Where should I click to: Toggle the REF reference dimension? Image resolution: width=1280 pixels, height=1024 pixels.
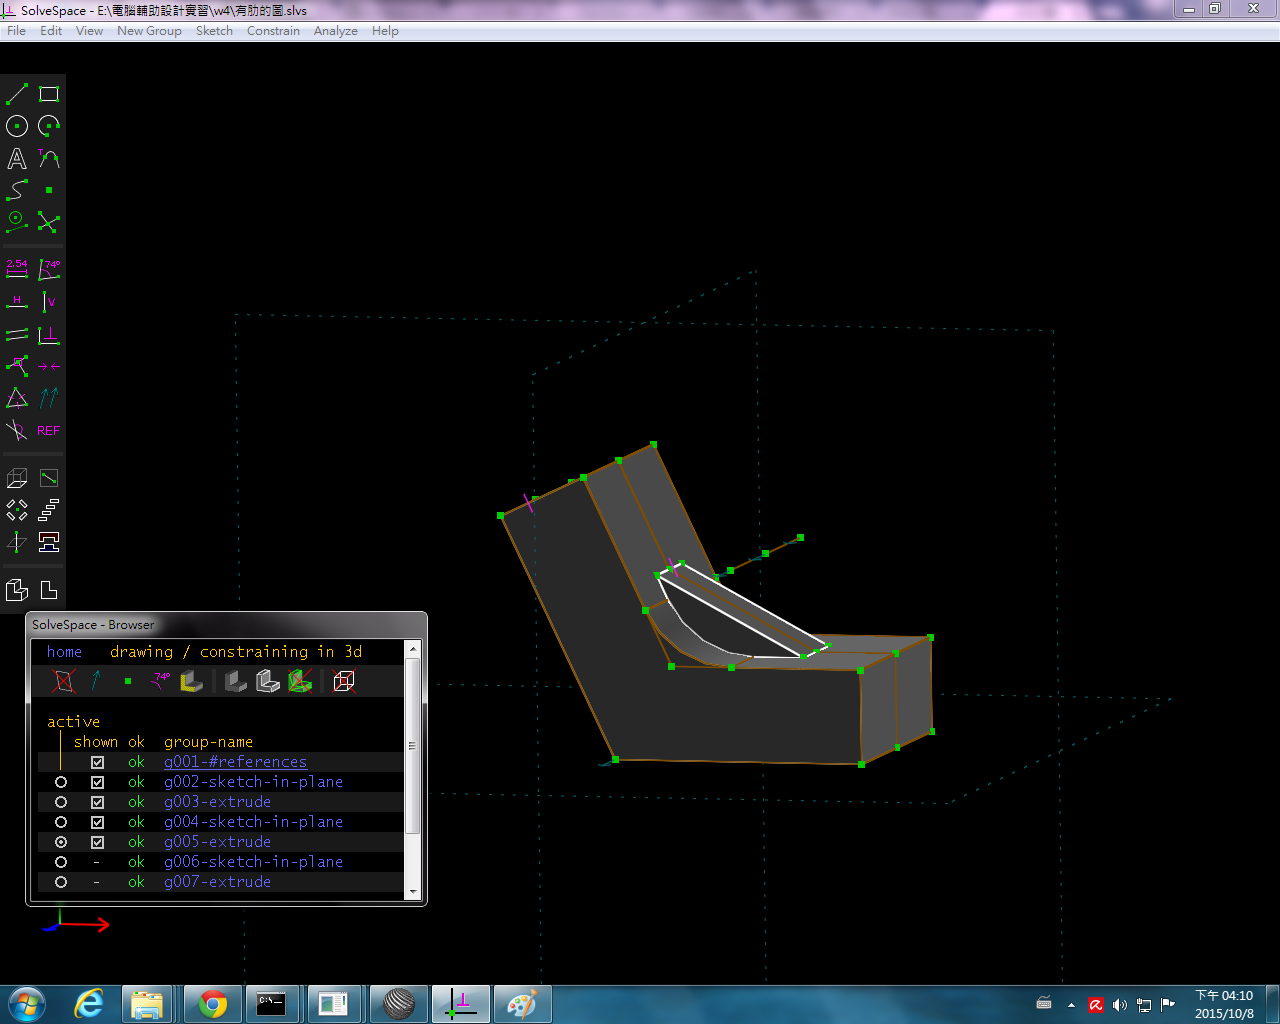pyautogui.click(x=49, y=430)
